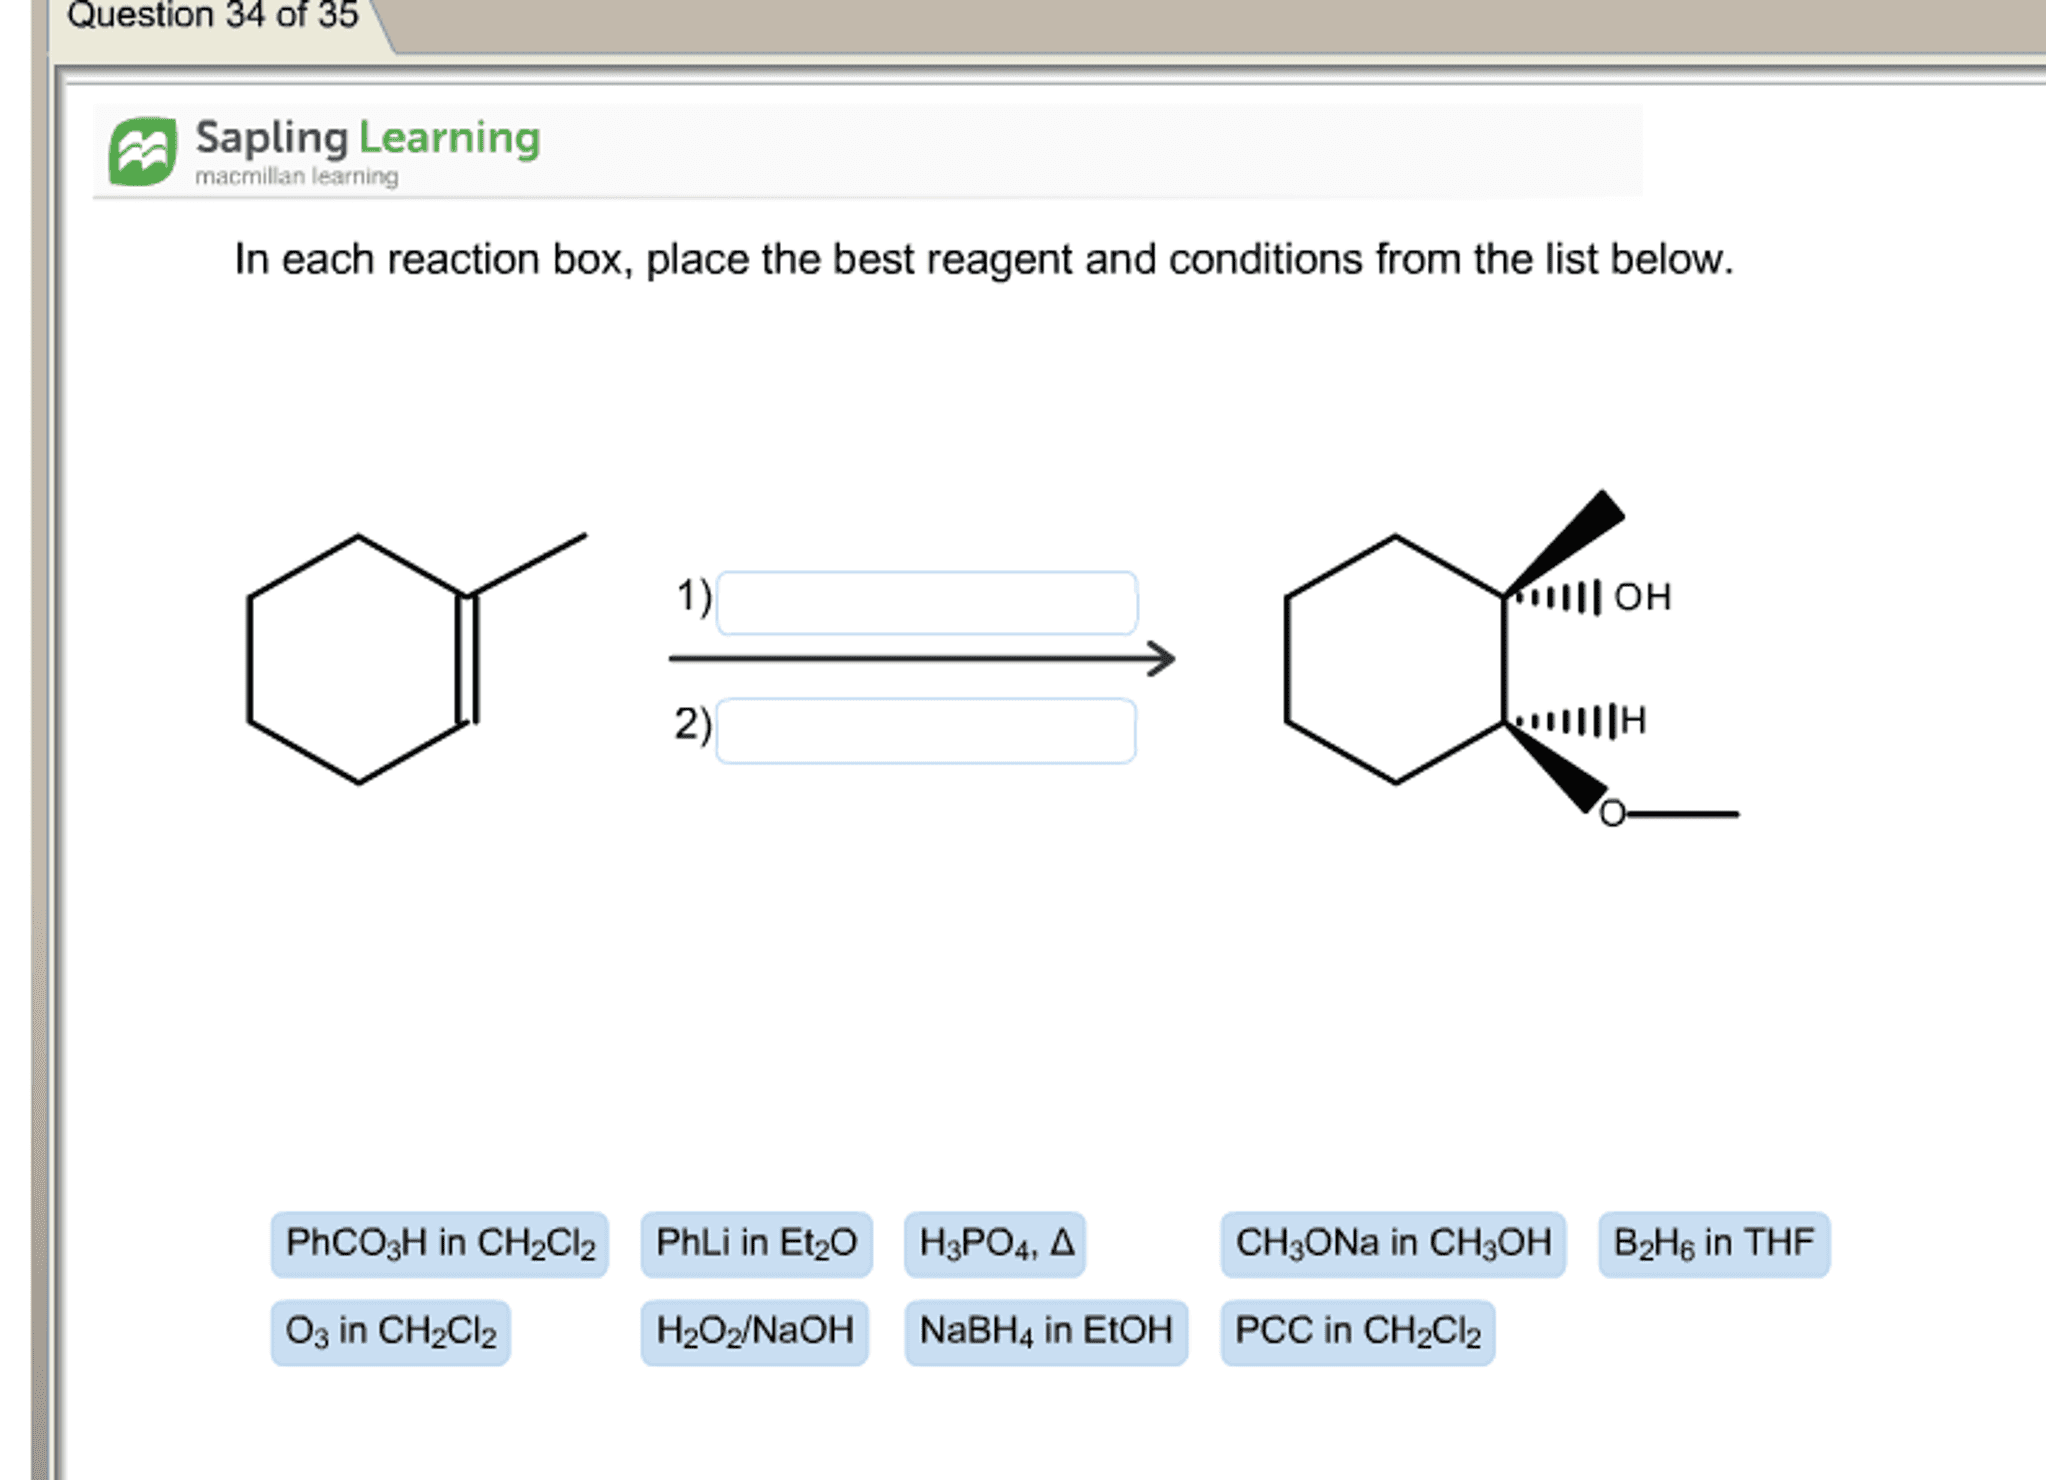Click the product structure with OH group
The width and height of the screenshot is (2046, 1480).
coord(1510,660)
